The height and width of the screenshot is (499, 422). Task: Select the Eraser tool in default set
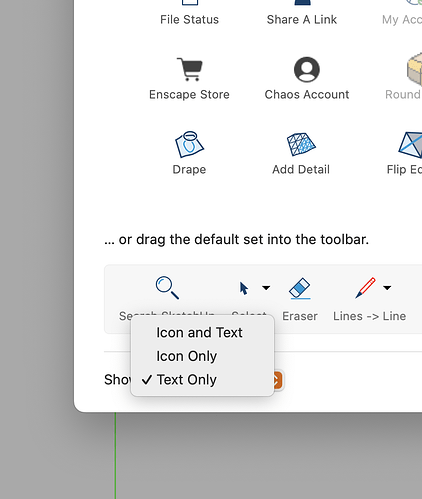300,288
